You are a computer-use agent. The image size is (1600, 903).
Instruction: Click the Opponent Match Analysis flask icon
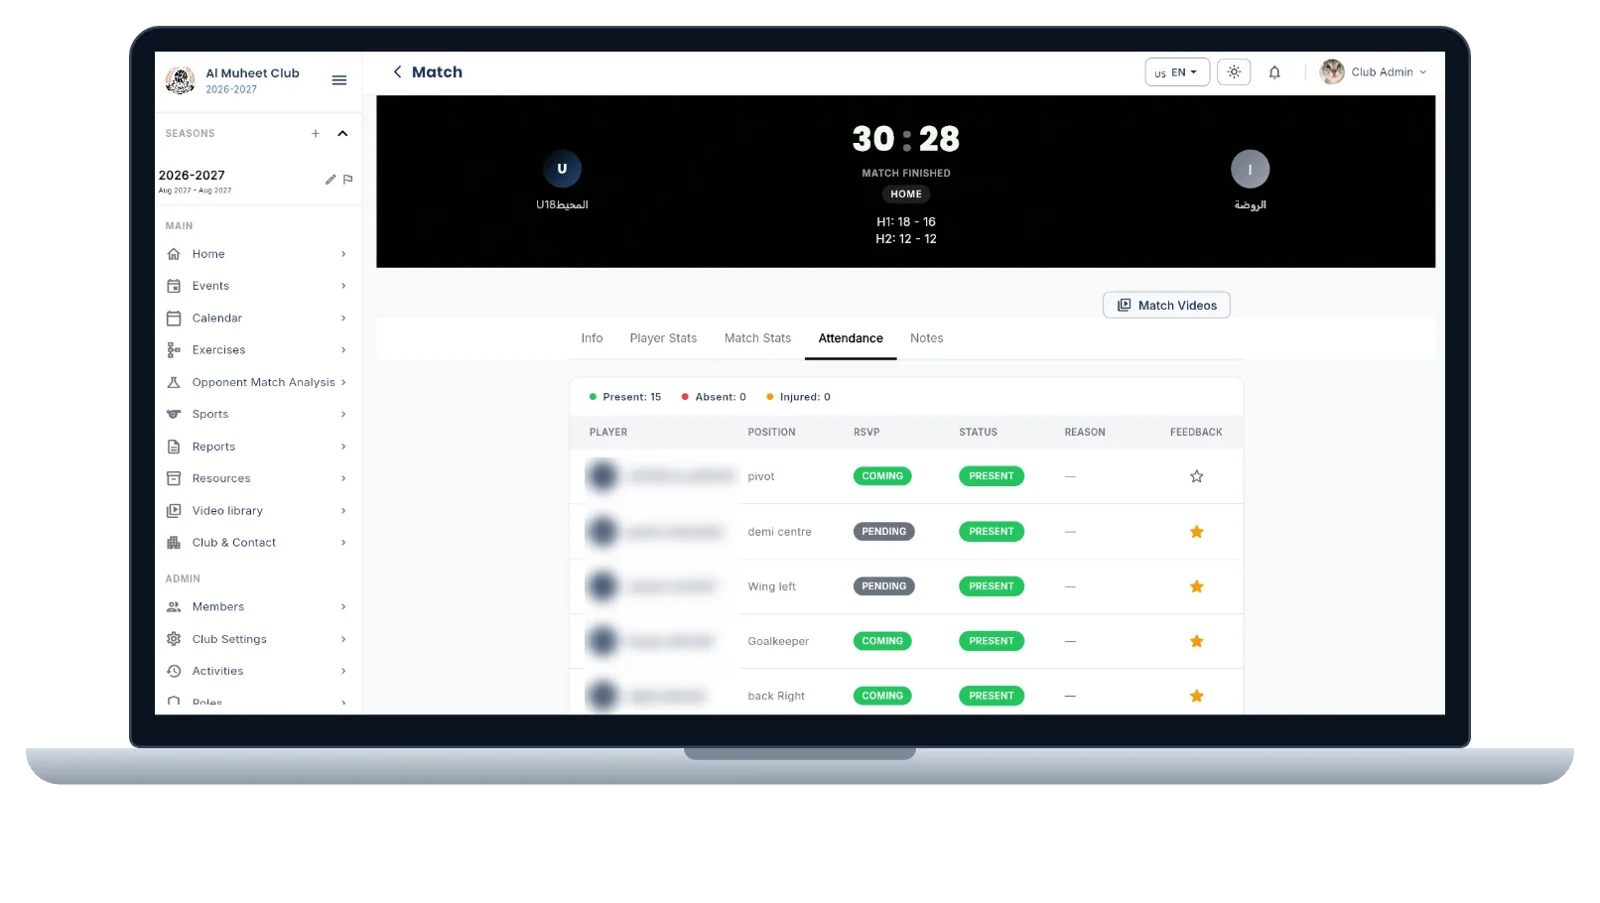pyautogui.click(x=174, y=382)
